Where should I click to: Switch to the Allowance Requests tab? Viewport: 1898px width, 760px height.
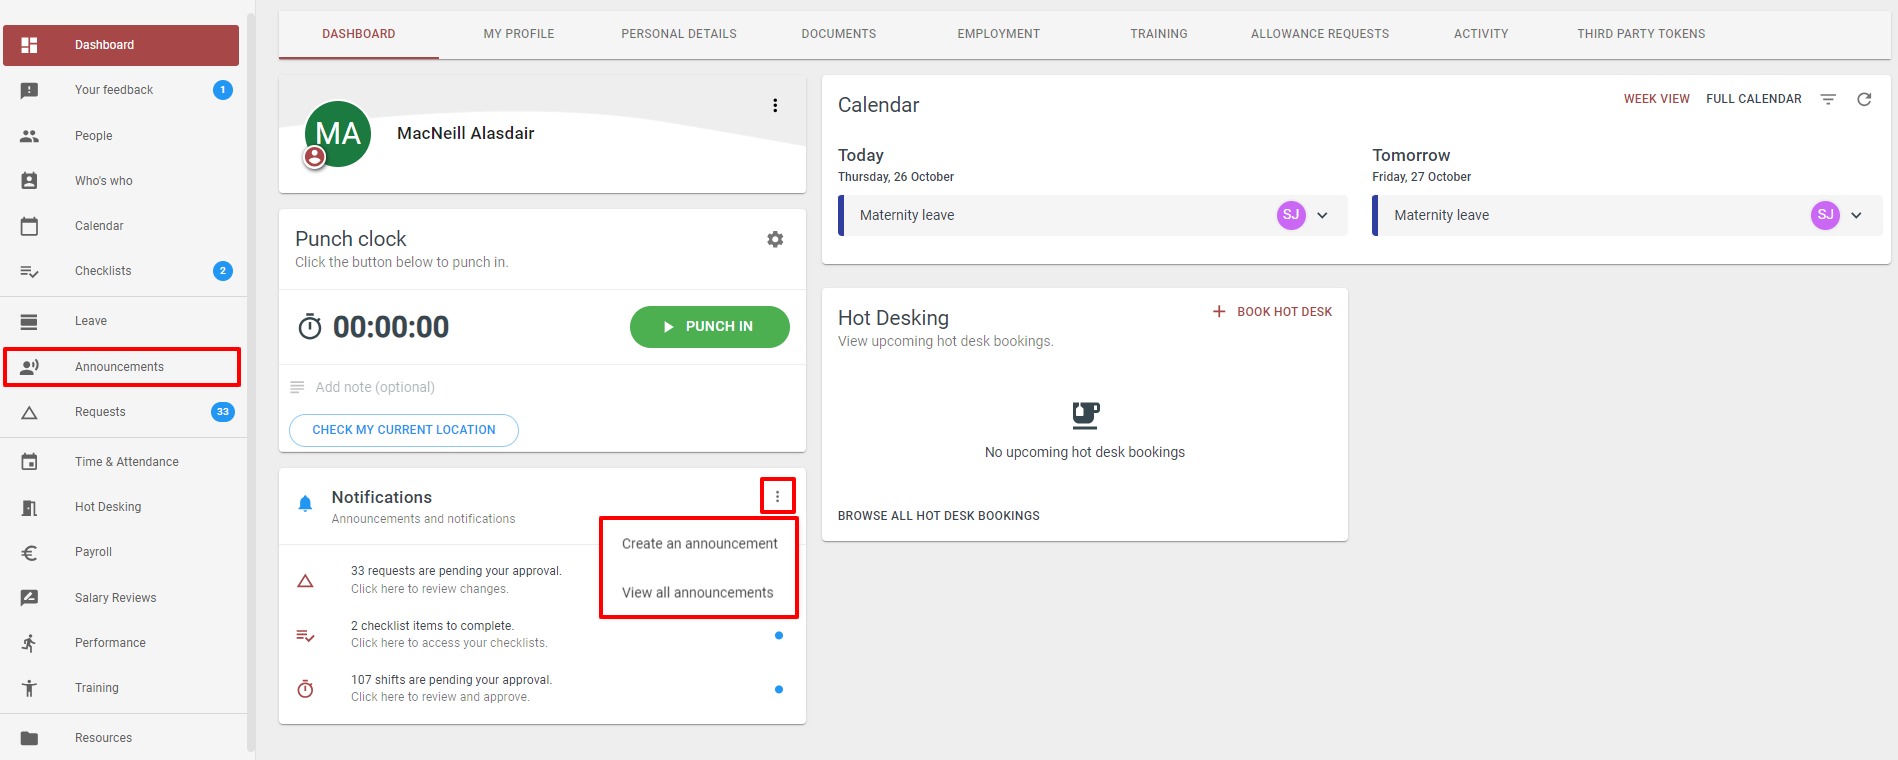1320,34
